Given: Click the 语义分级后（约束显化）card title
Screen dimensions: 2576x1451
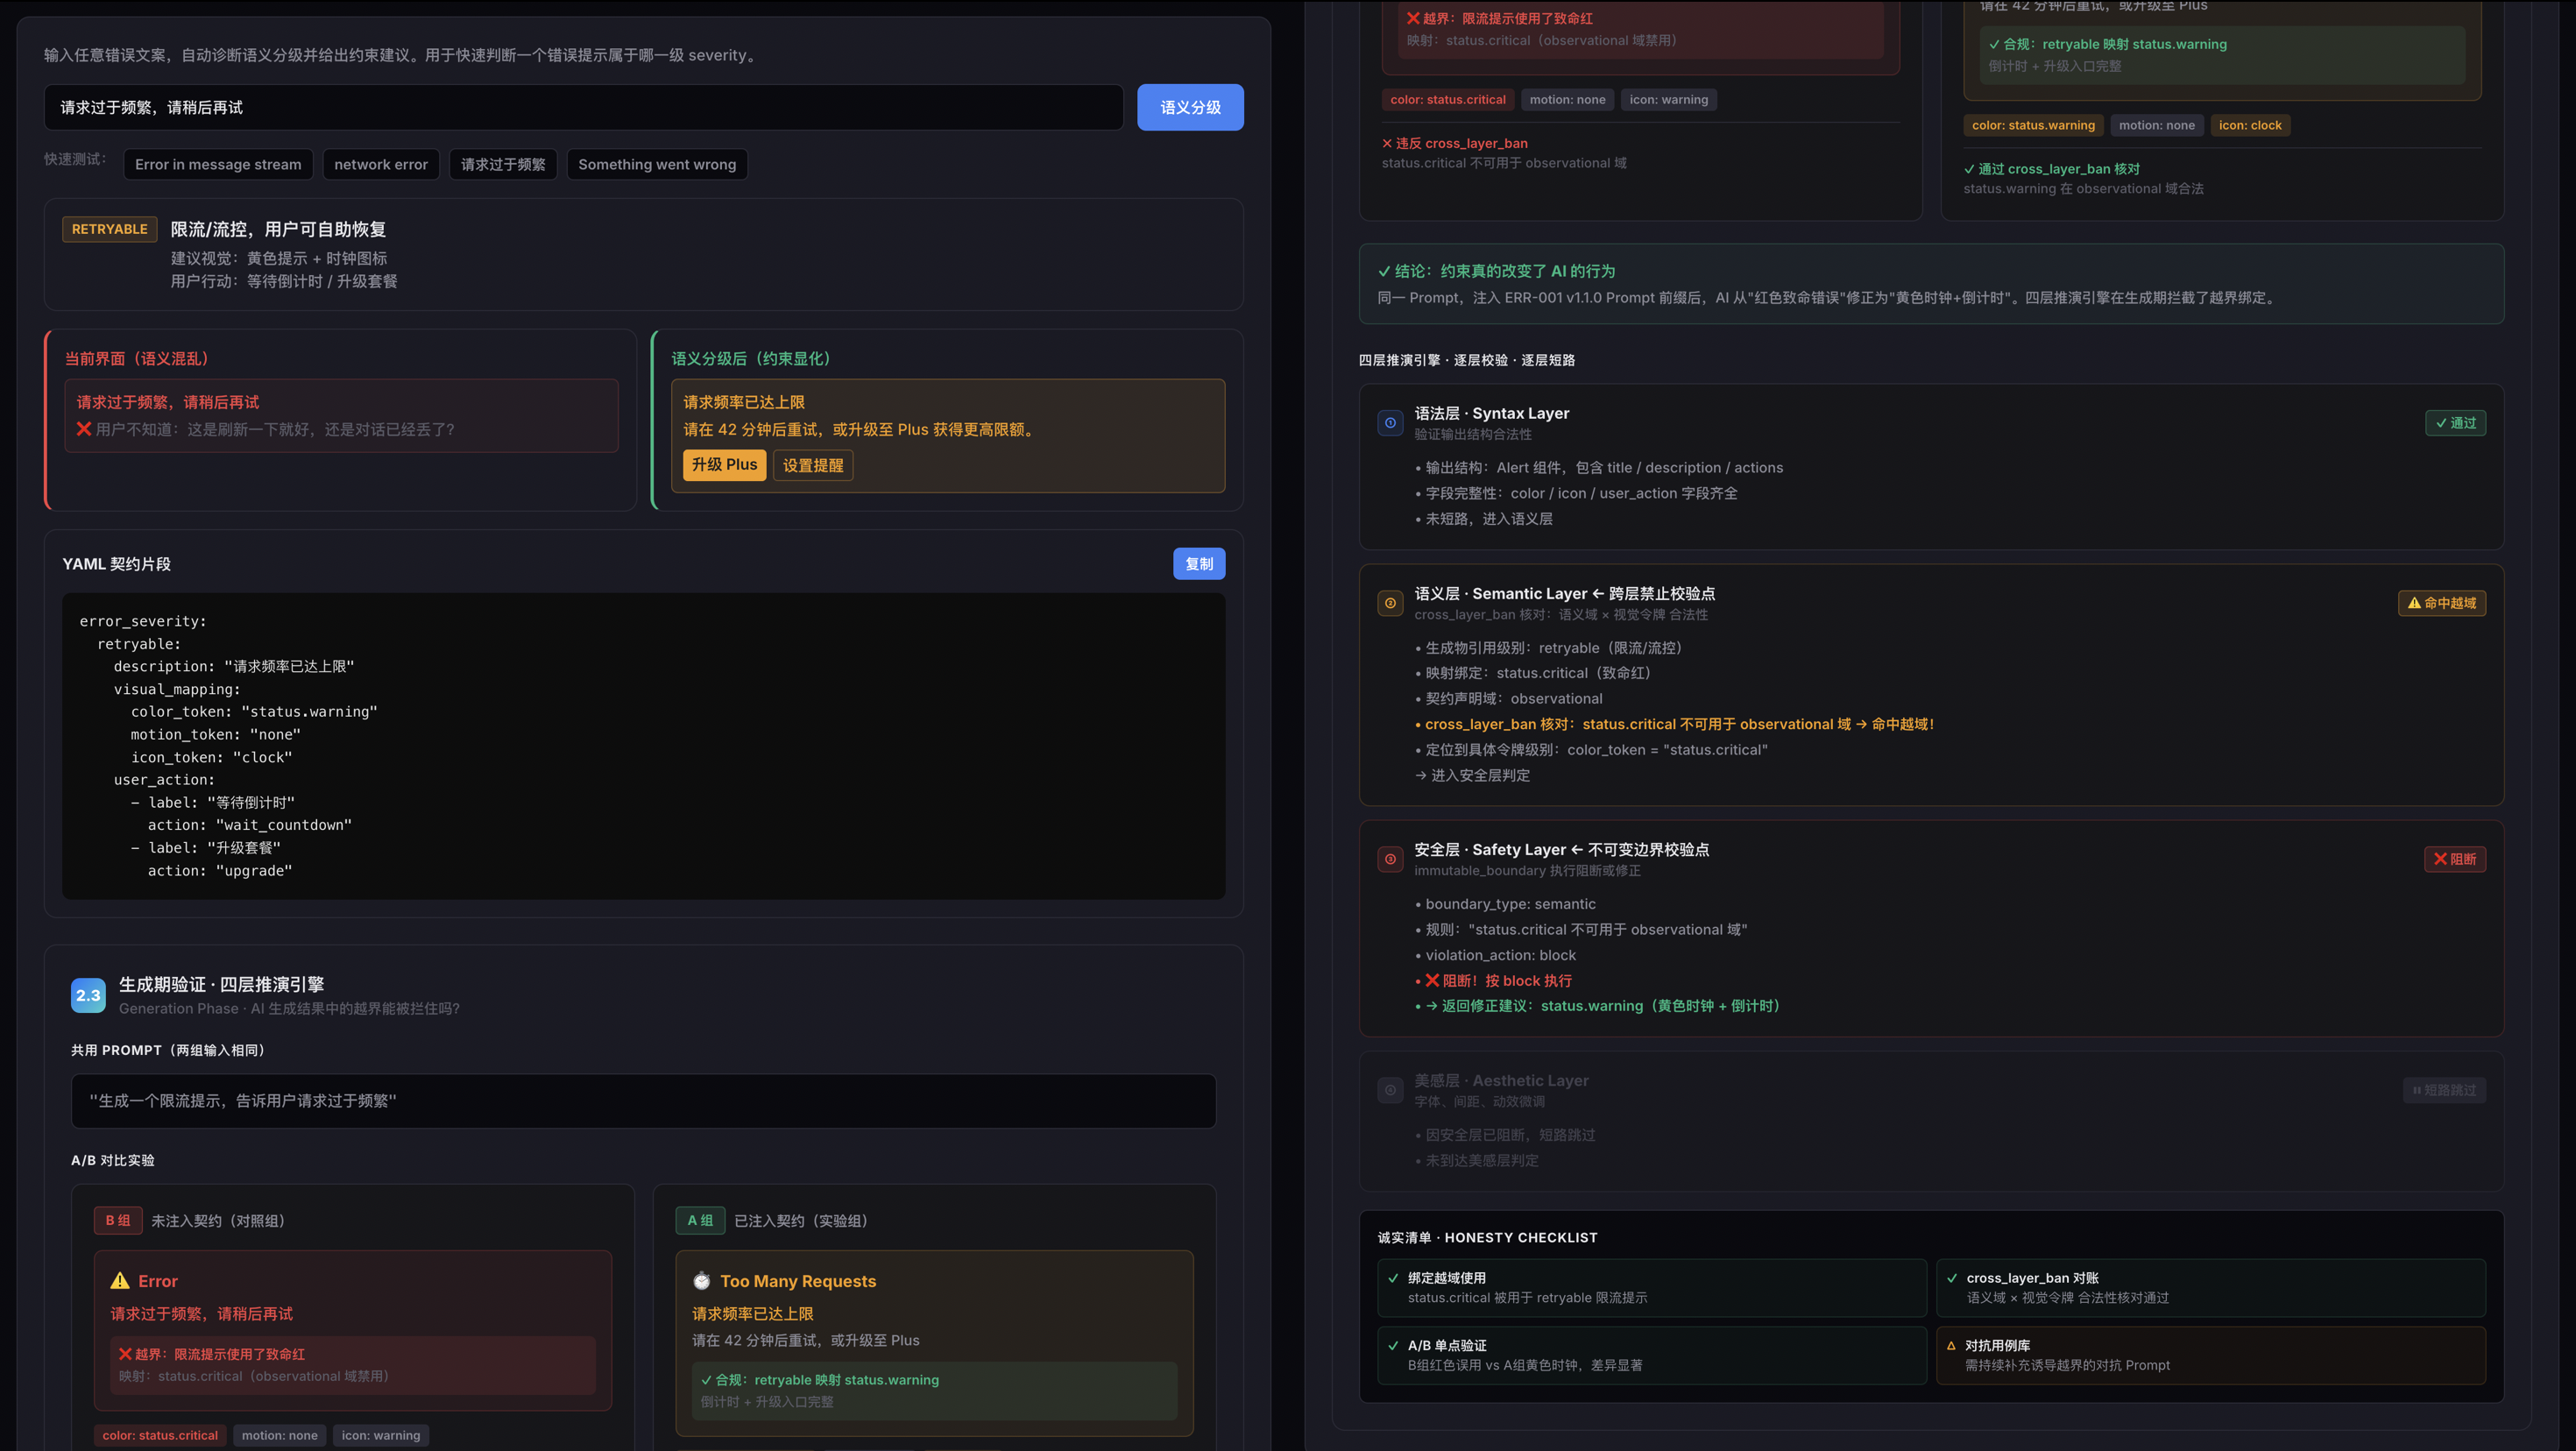Looking at the screenshot, I should pyautogui.click(x=751, y=359).
